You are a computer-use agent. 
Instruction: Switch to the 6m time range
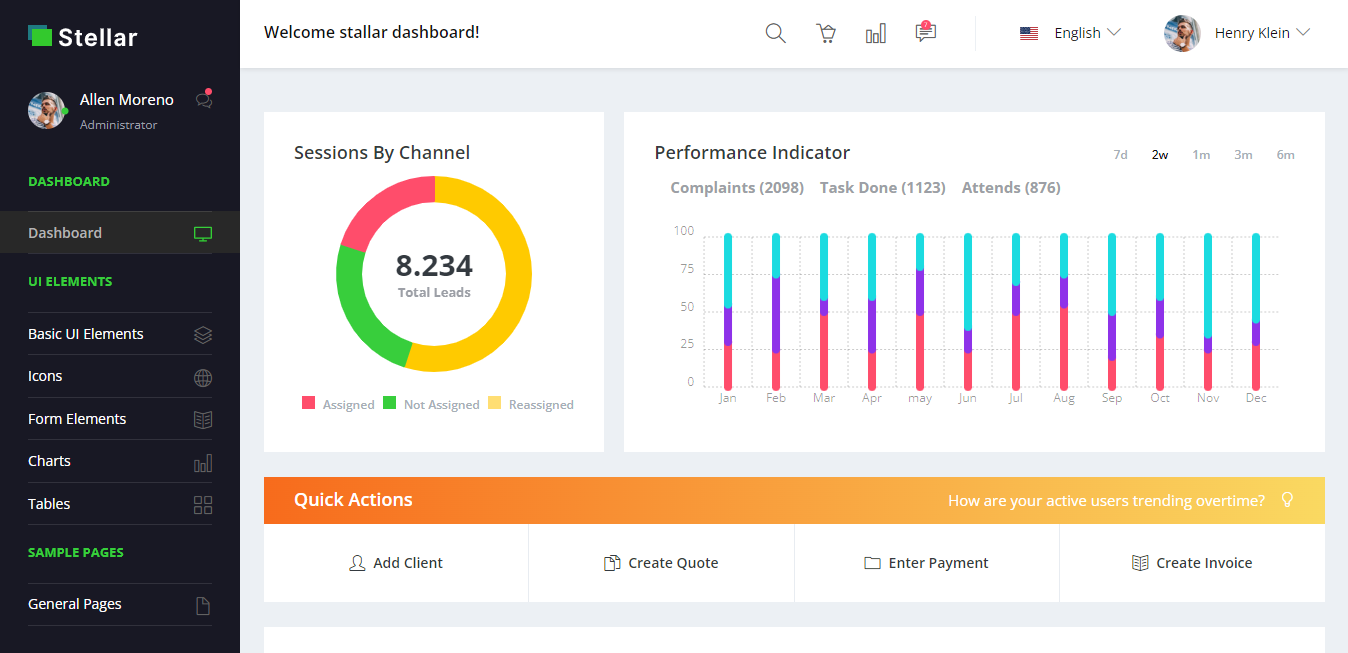[x=1285, y=155]
